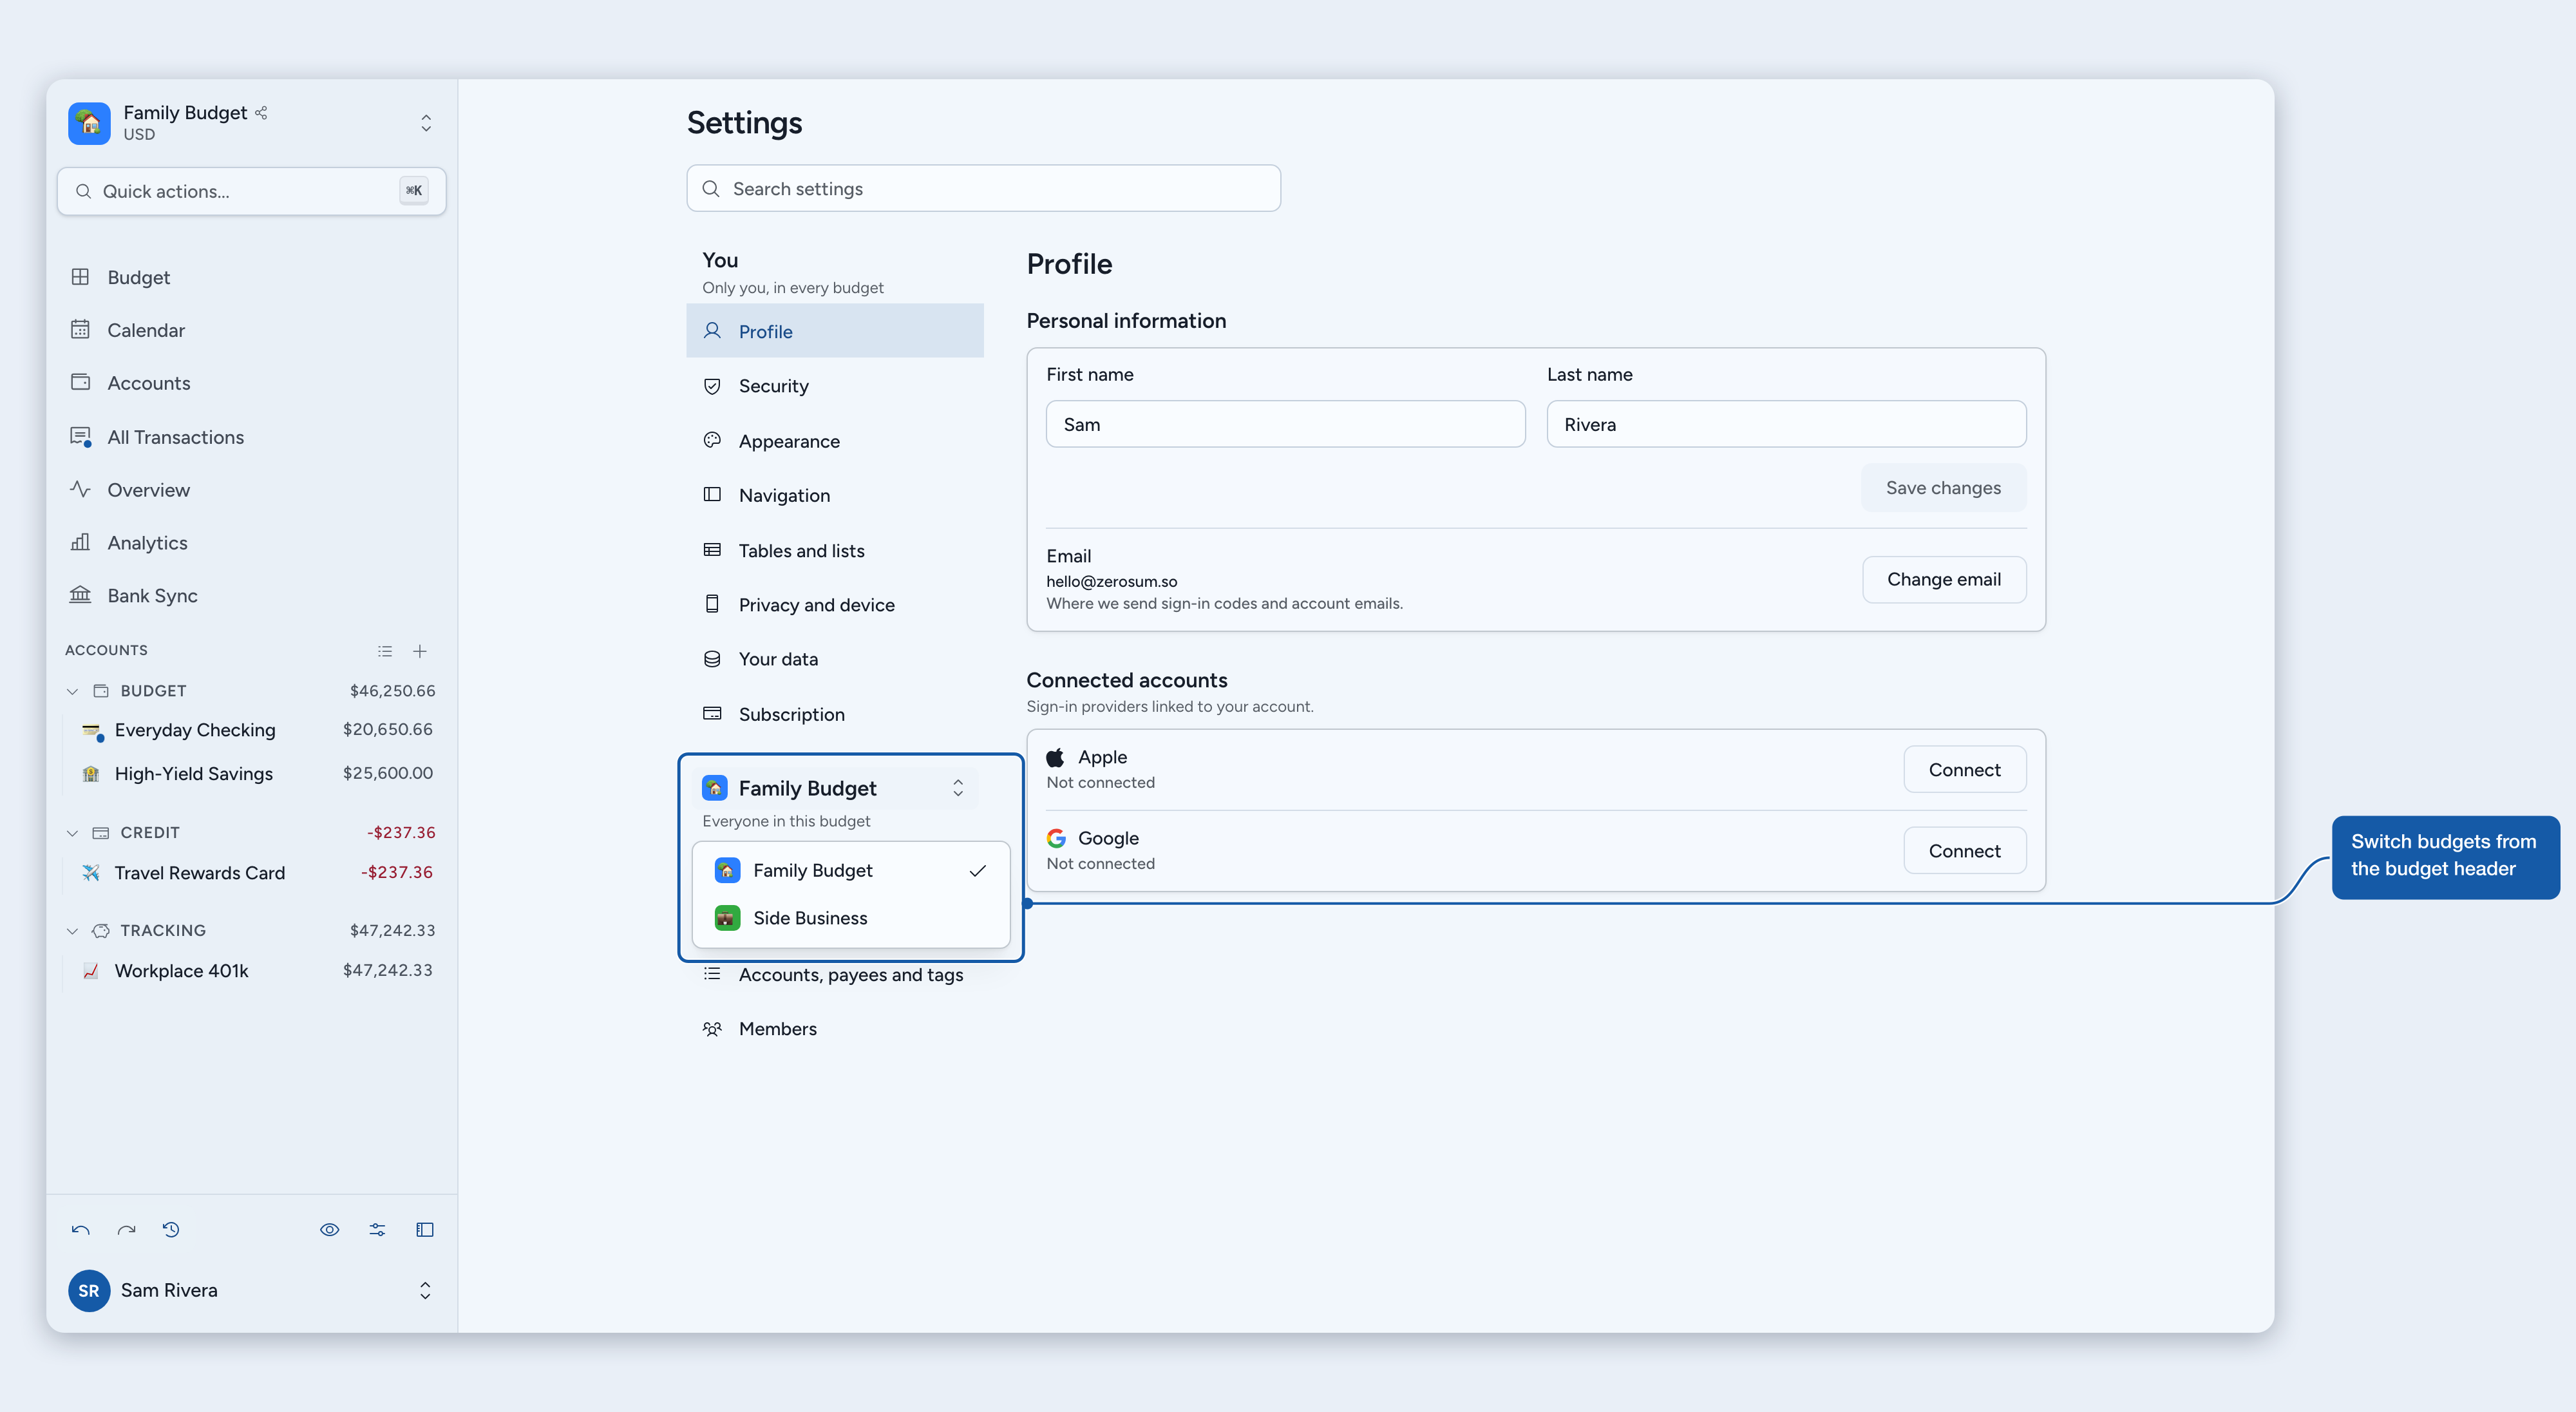The height and width of the screenshot is (1412, 2576).
Task: Click the Workplace 401k chart icon
Action: pos(91,971)
